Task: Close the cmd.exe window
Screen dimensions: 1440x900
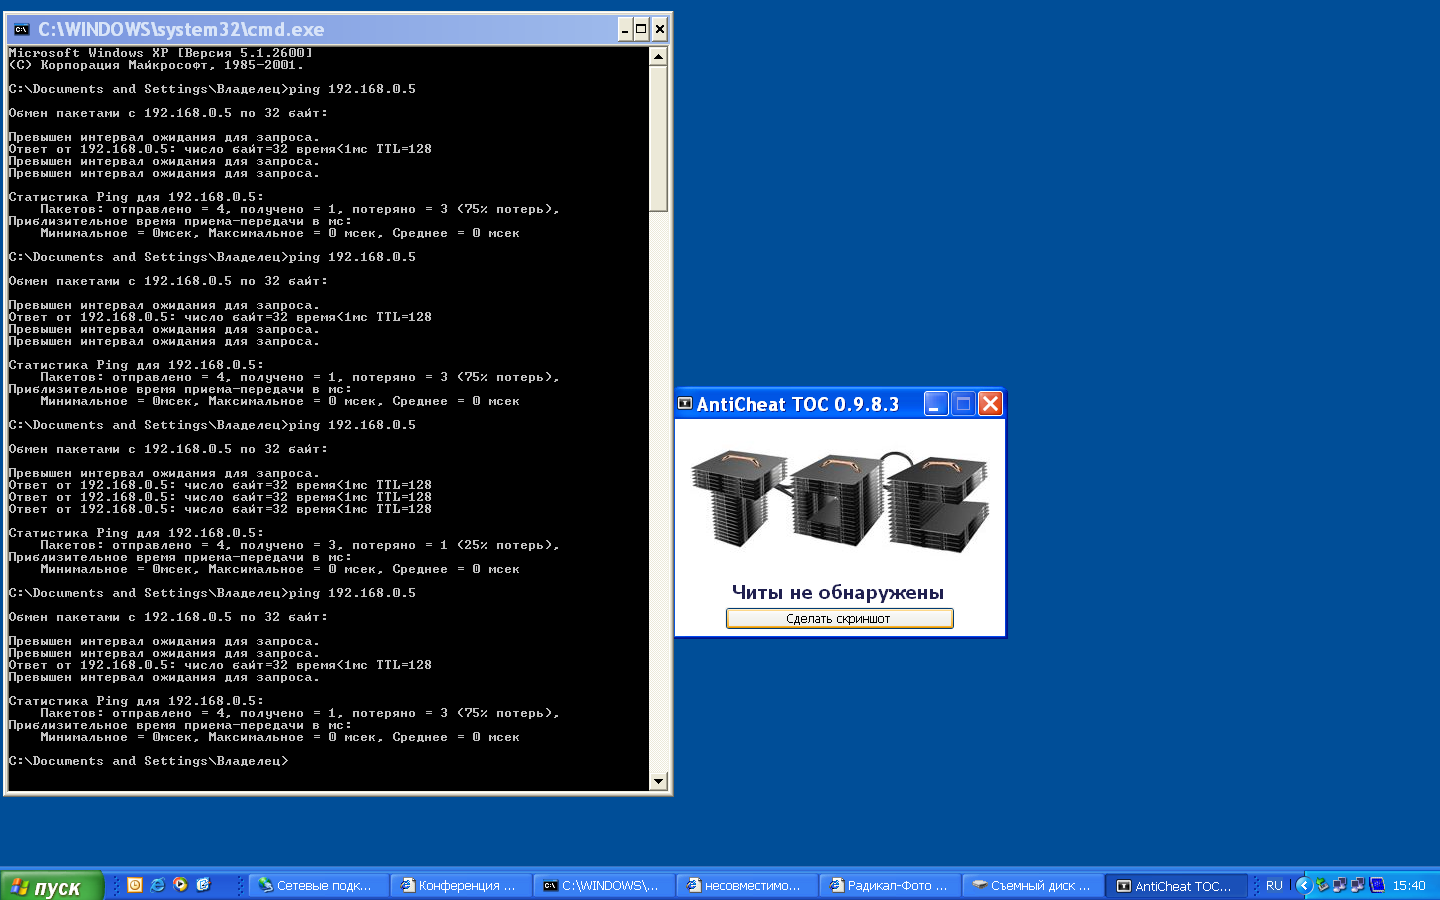Action: 659,30
